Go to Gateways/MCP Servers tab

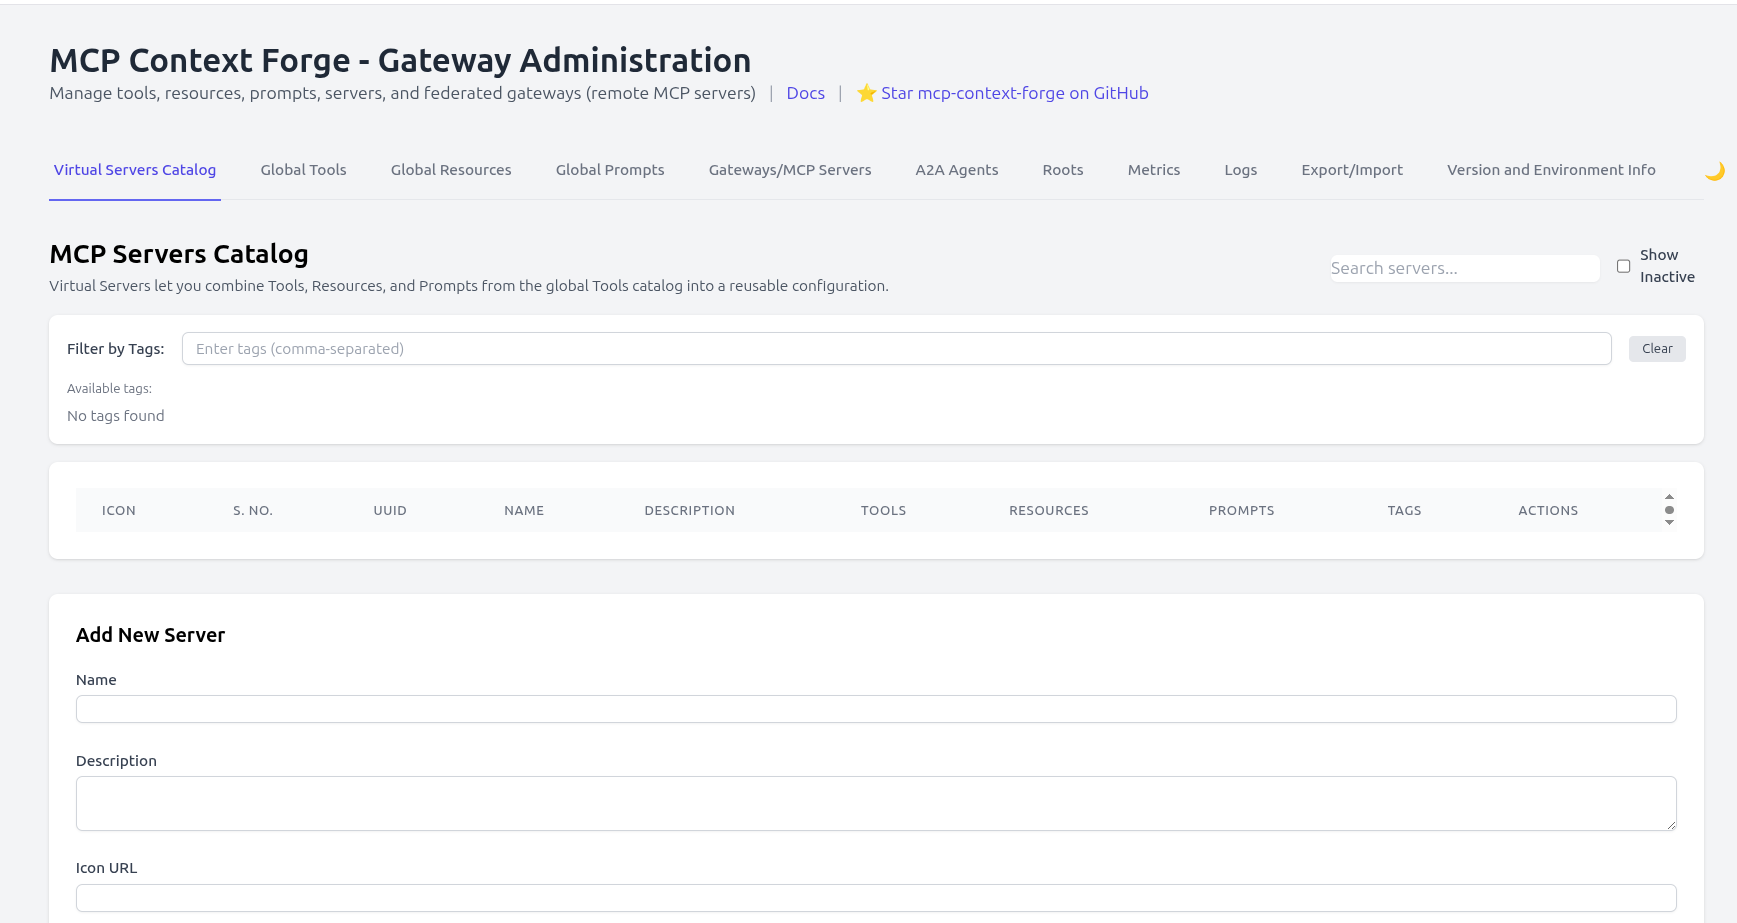click(x=790, y=170)
